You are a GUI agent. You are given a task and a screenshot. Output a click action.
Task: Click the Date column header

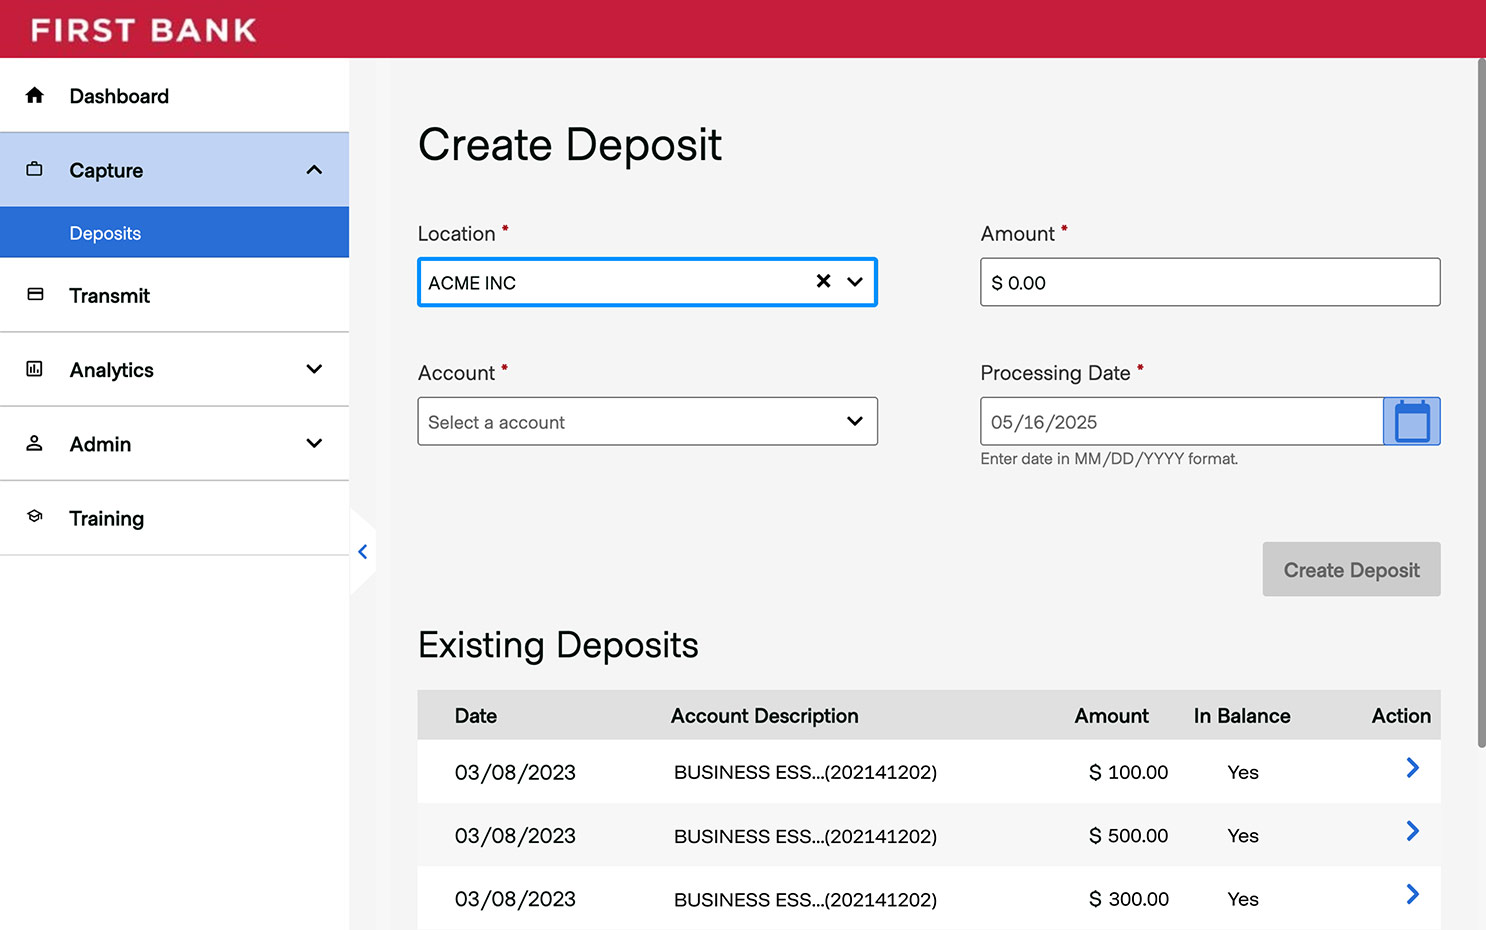pos(476,716)
